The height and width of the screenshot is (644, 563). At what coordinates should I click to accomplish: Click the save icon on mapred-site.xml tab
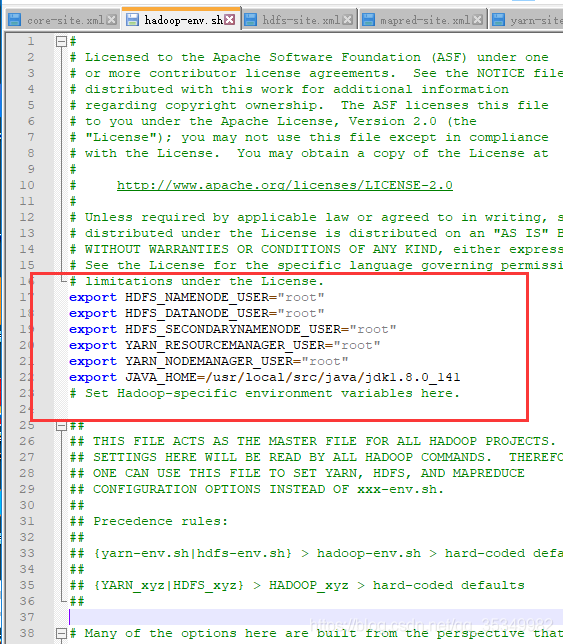pos(368,19)
